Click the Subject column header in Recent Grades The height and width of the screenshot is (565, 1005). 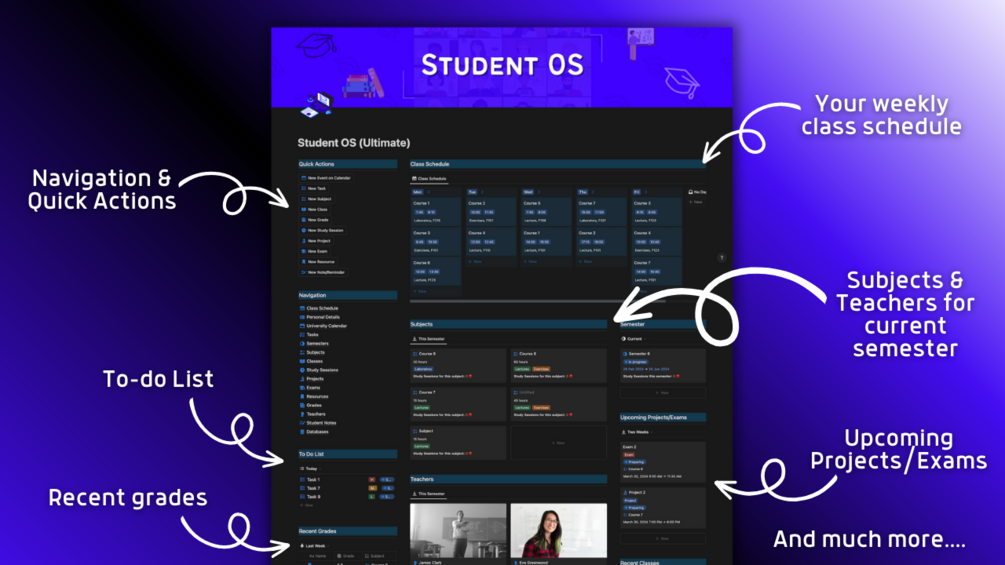tap(375, 556)
